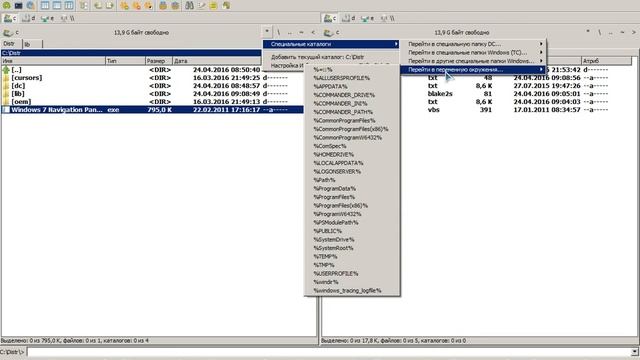
Task: Choose %PUBLIC% variable
Action: (352, 231)
